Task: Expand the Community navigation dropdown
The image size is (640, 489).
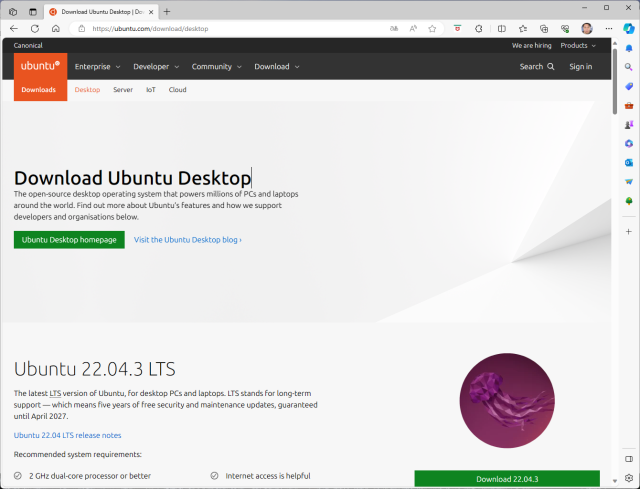Action: 216,67
